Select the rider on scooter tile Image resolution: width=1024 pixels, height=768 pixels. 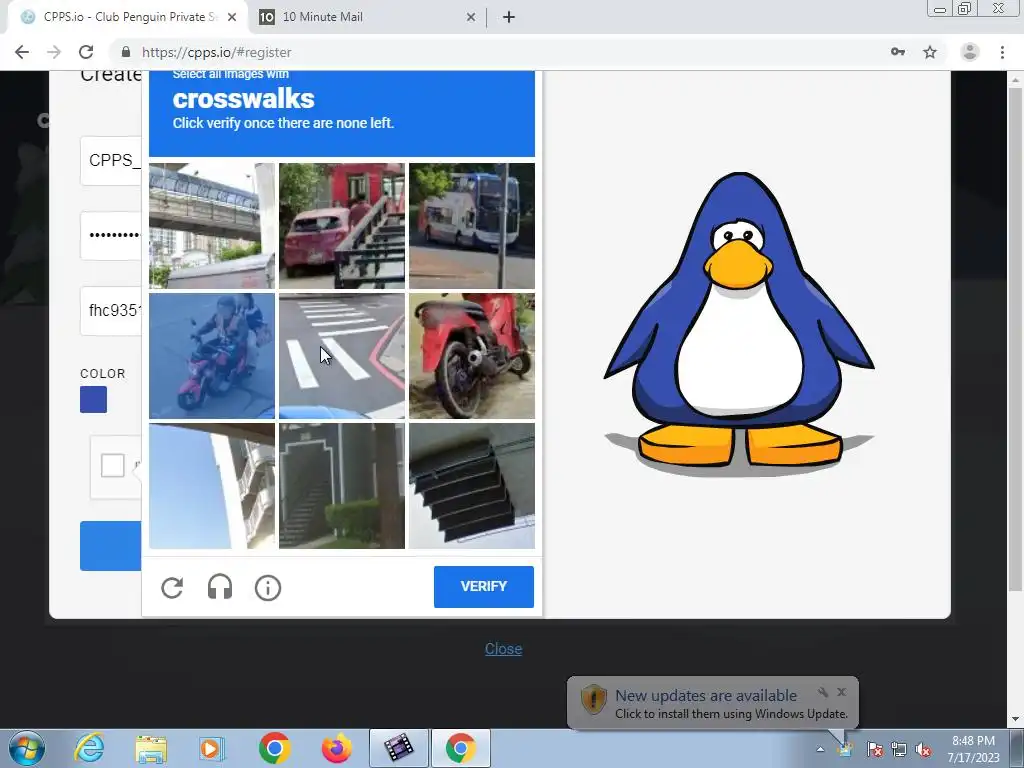point(212,356)
